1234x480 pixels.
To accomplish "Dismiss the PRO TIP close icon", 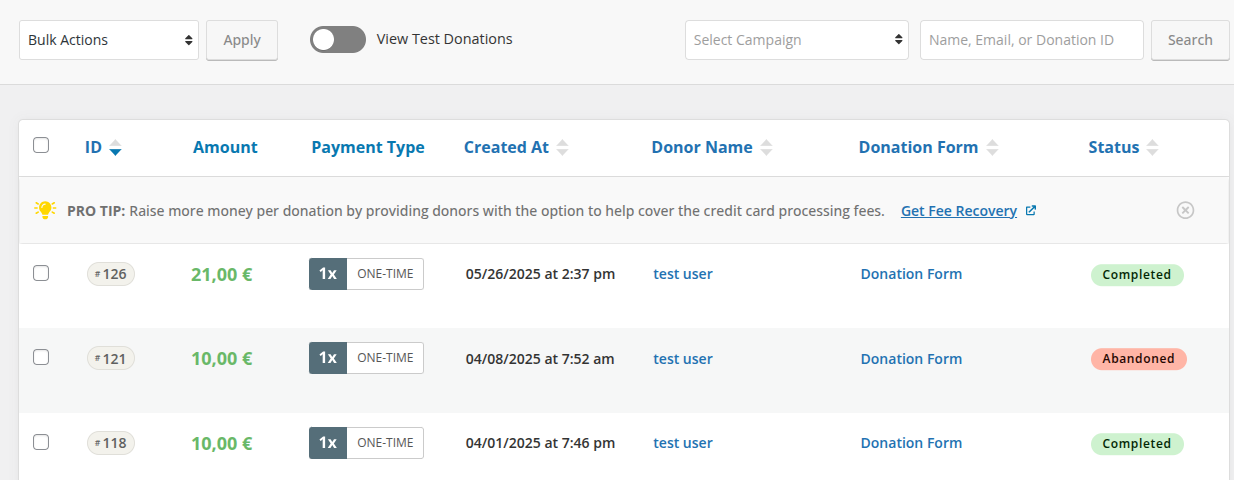I will pyautogui.click(x=1185, y=210).
